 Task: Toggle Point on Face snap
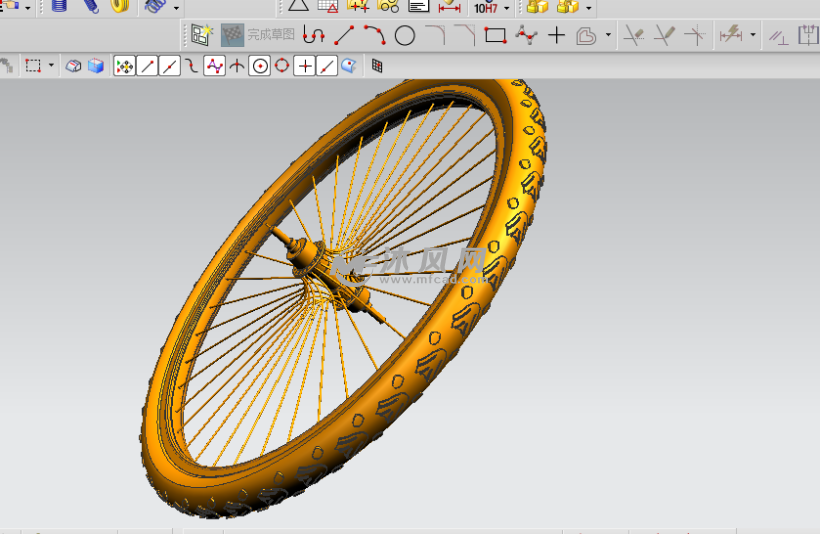tap(349, 66)
